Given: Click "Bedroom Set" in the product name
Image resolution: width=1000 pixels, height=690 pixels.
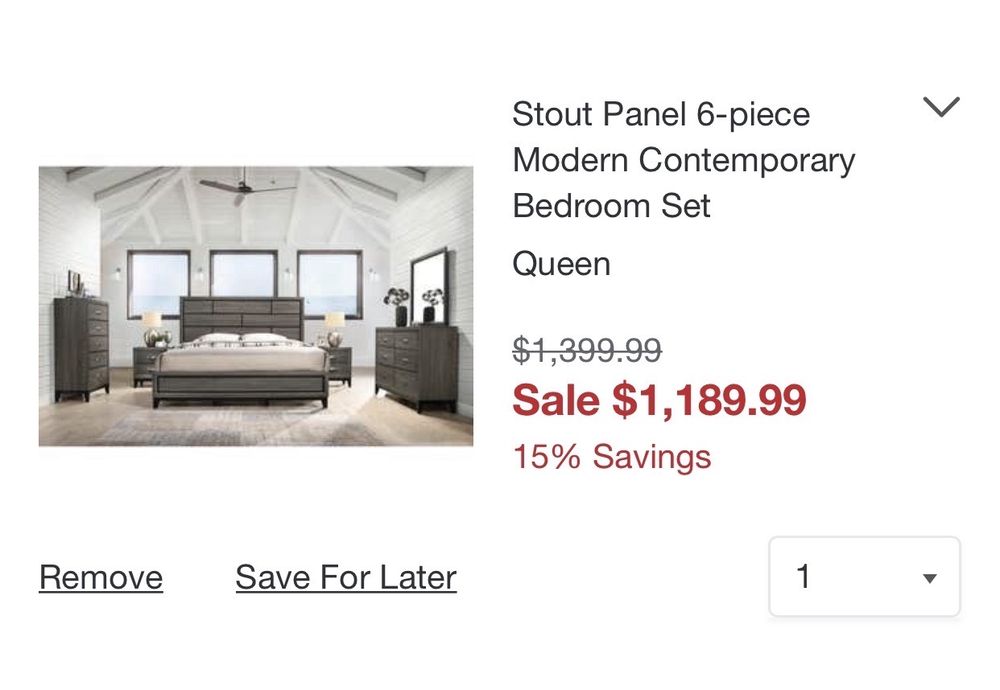Looking at the screenshot, I should (x=611, y=206).
